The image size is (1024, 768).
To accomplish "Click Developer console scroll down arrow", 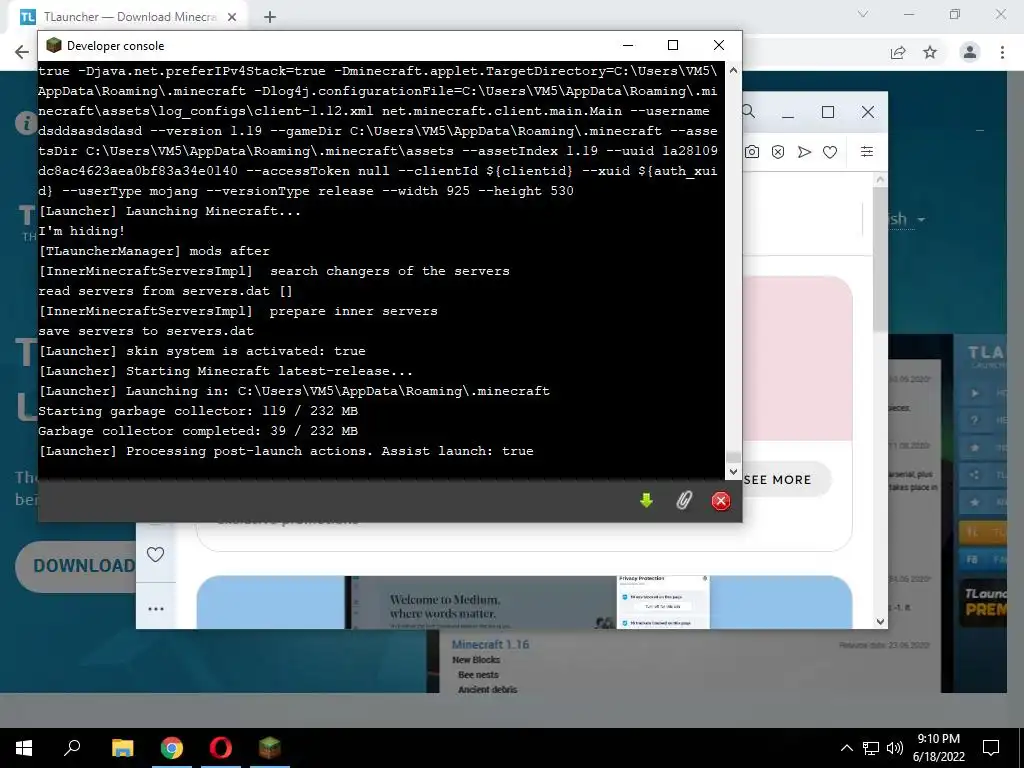I will (733, 471).
